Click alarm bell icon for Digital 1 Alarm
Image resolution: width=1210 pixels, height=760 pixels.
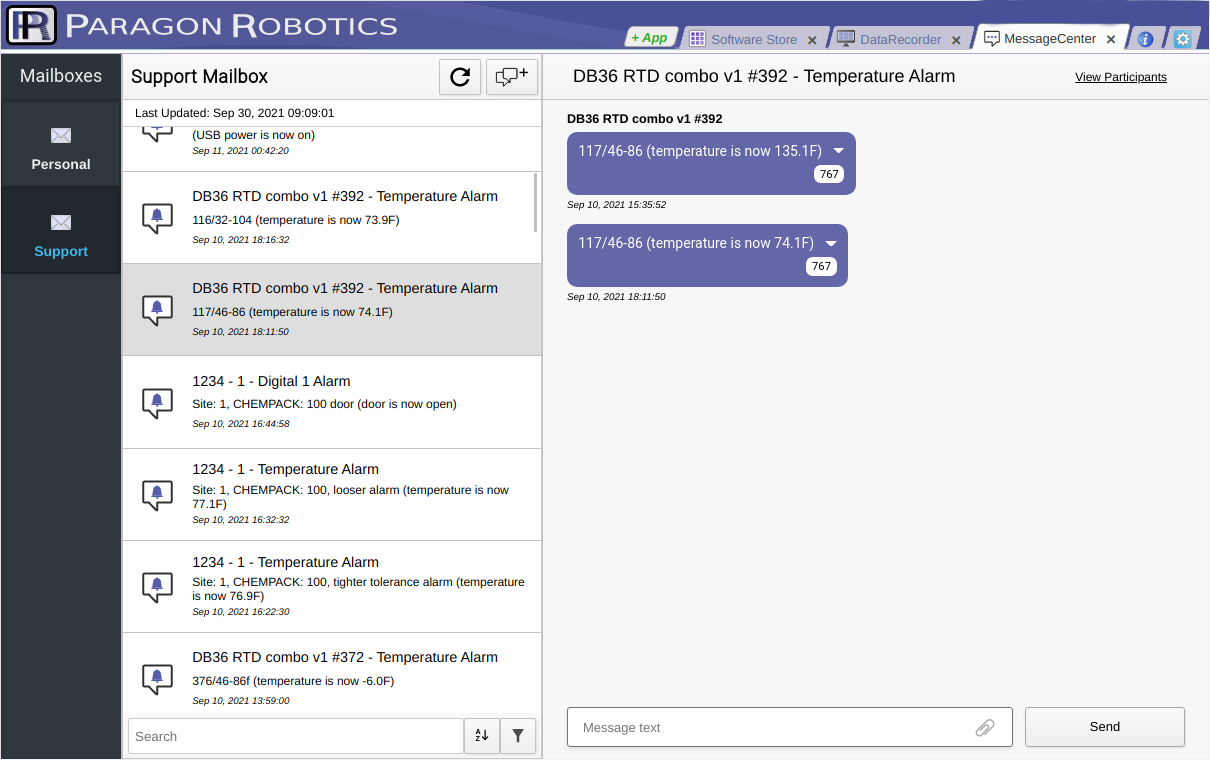coord(157,402)
